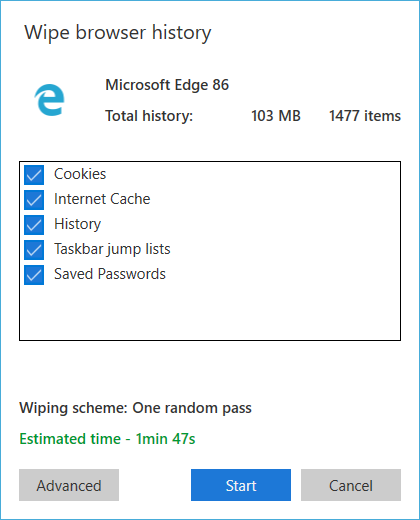Image resolution: width=420 pixels, height=520 pixels.
Task: Toggle the History checkbox
Action: tap(34, 225)
